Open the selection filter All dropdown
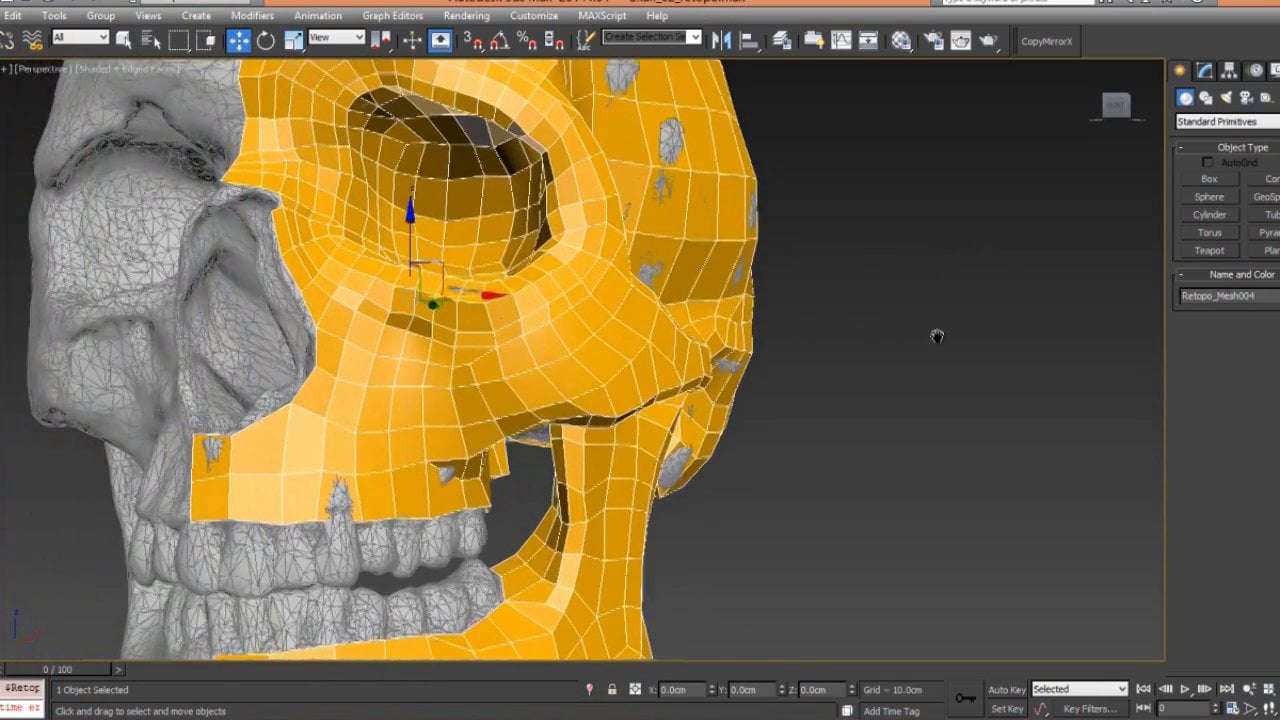1280x720 pixels. click(80, 38)
